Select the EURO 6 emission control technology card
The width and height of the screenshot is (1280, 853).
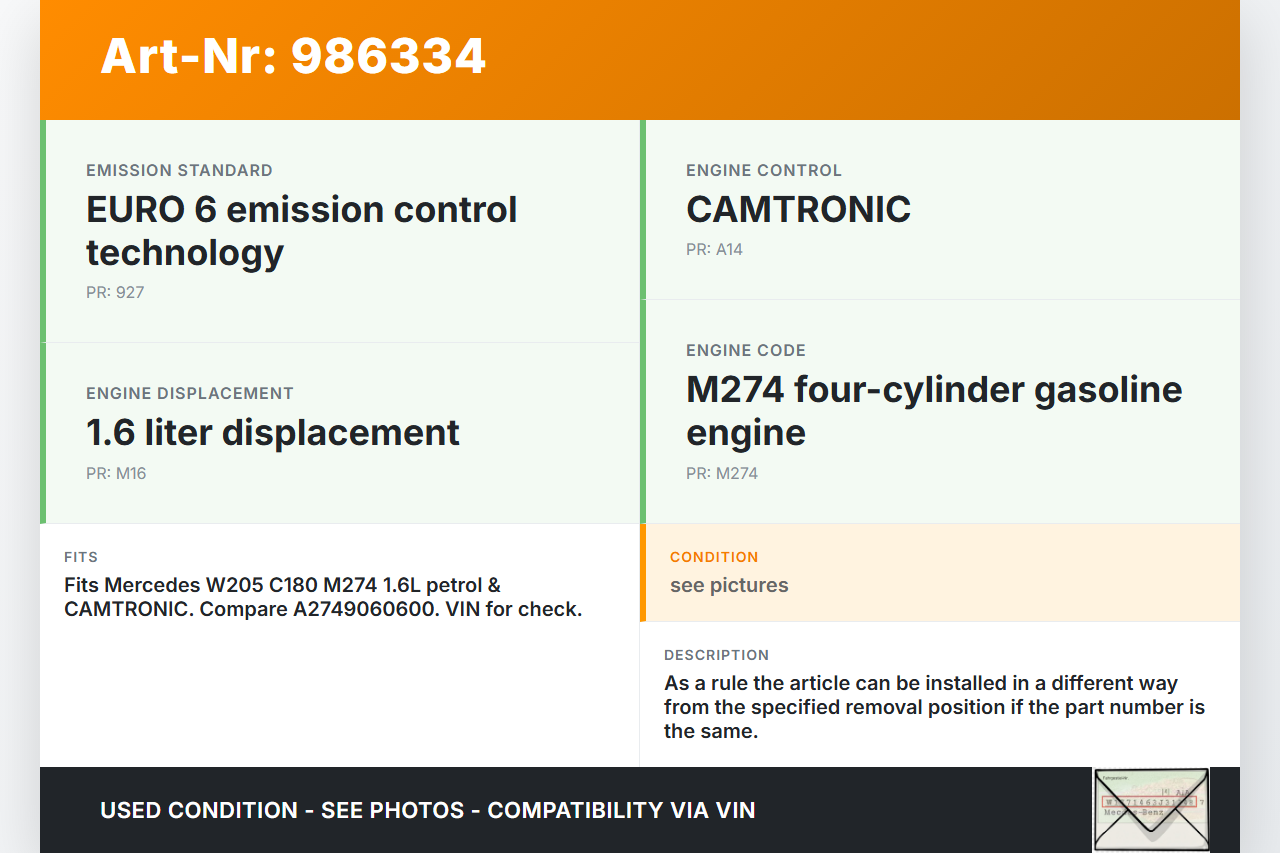[x=340, y=232]
